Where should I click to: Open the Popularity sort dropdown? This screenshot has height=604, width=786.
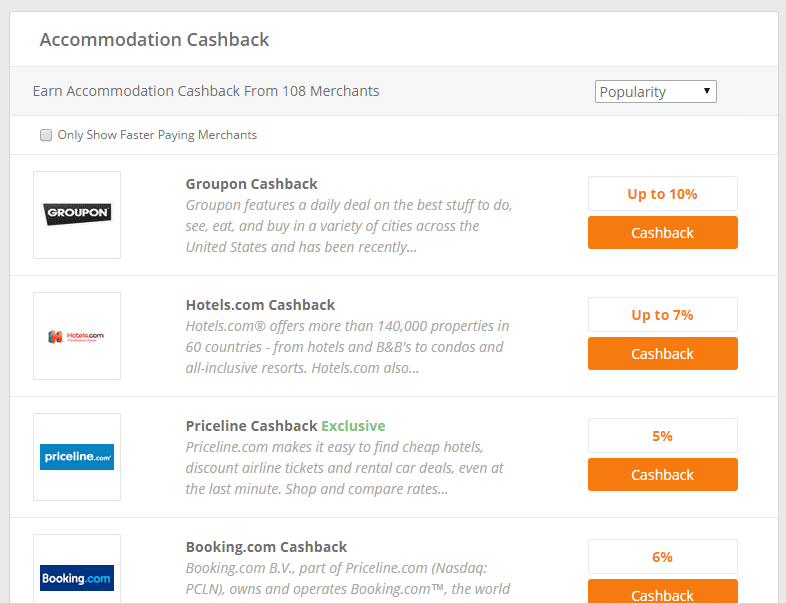point(655,92)
